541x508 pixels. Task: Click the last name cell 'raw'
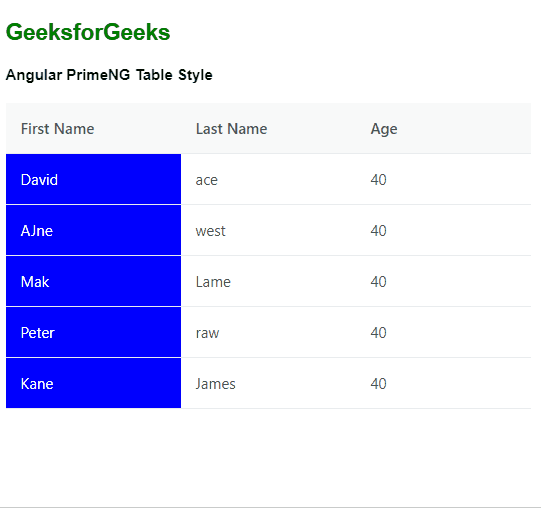click(x=268, y=333)
